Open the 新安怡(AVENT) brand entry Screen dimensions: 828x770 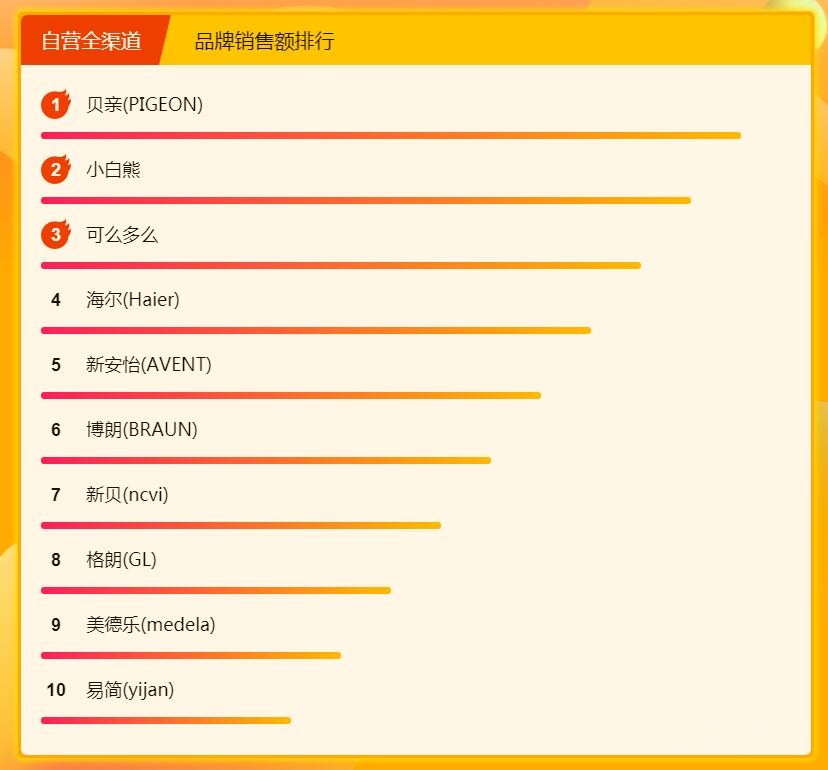pos(149,365)
